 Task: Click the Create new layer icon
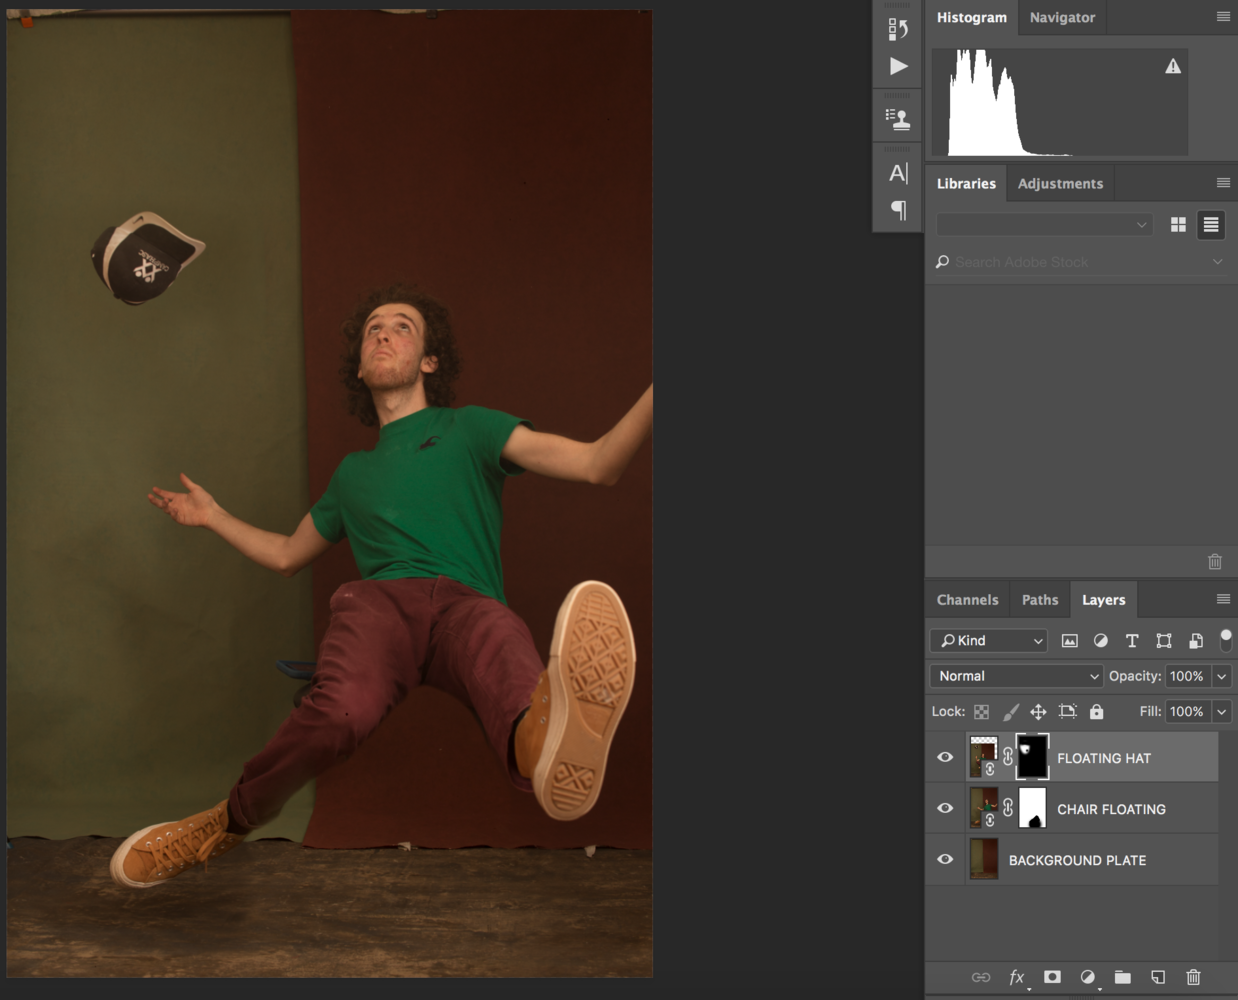1158,977
